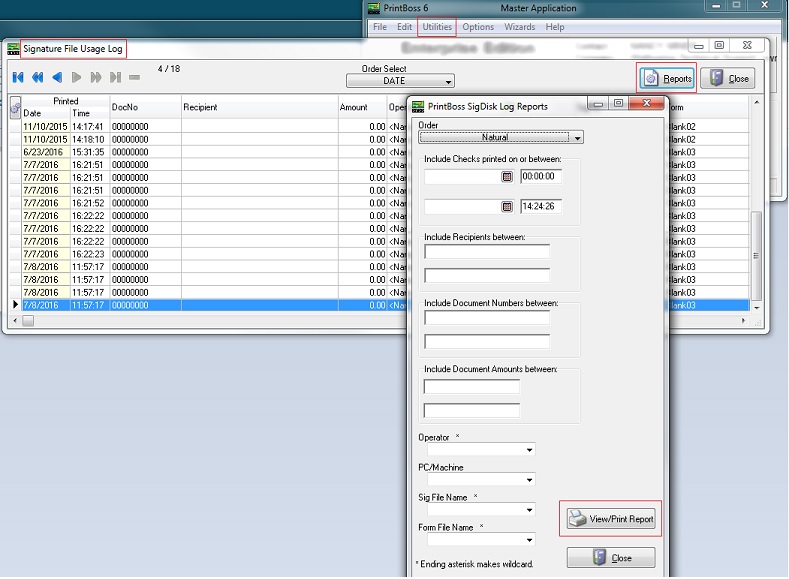
Task: Click the Reports button in usage log
Action: (x=667, y=78)
